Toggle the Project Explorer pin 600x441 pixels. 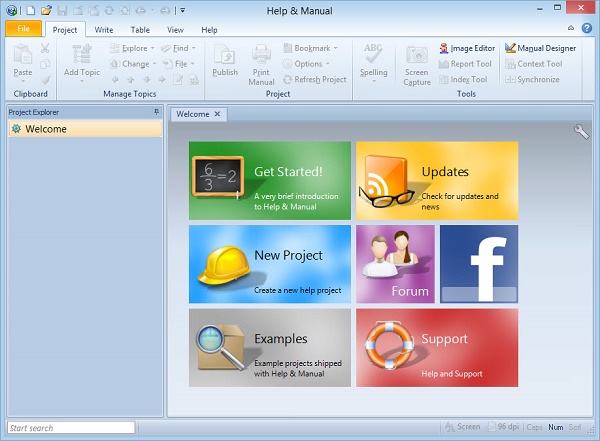(156, 112)
